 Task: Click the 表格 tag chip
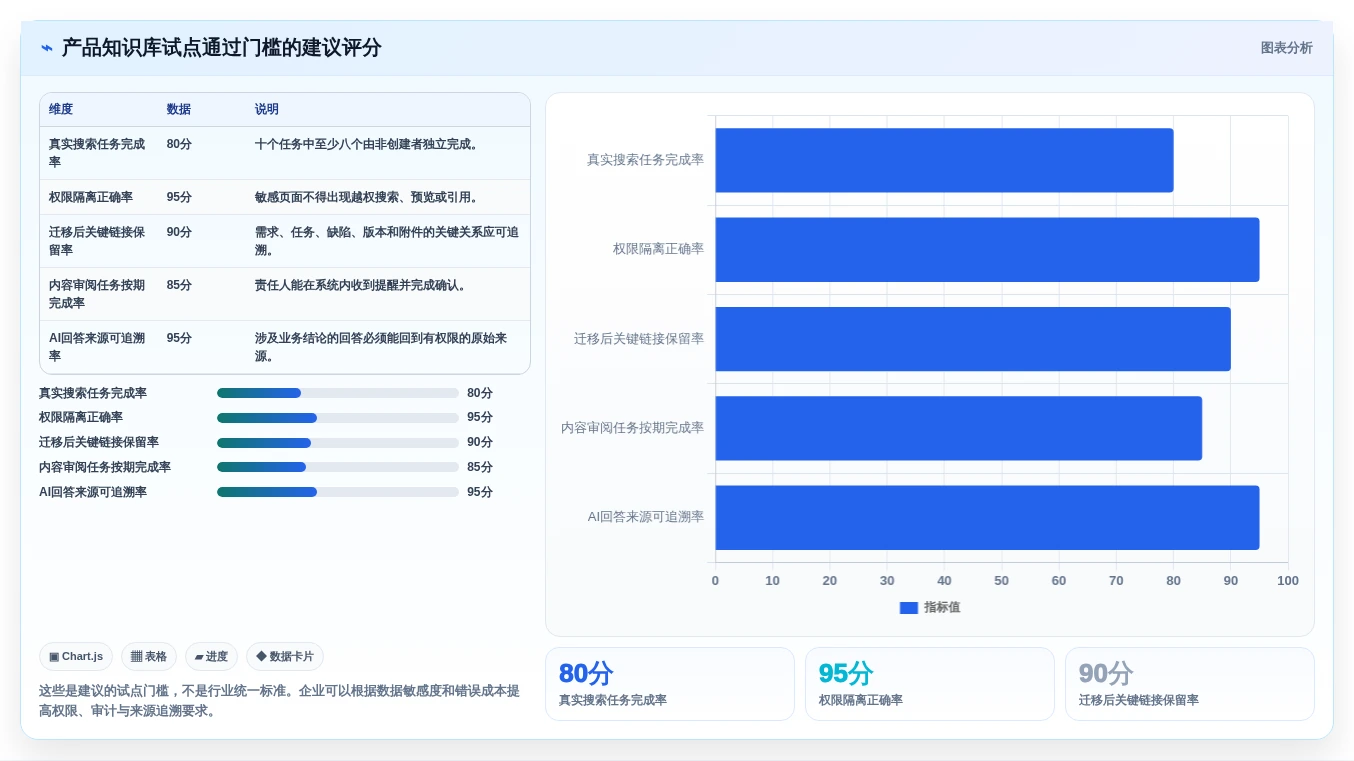pyautogui.click(x=149, y=657)
